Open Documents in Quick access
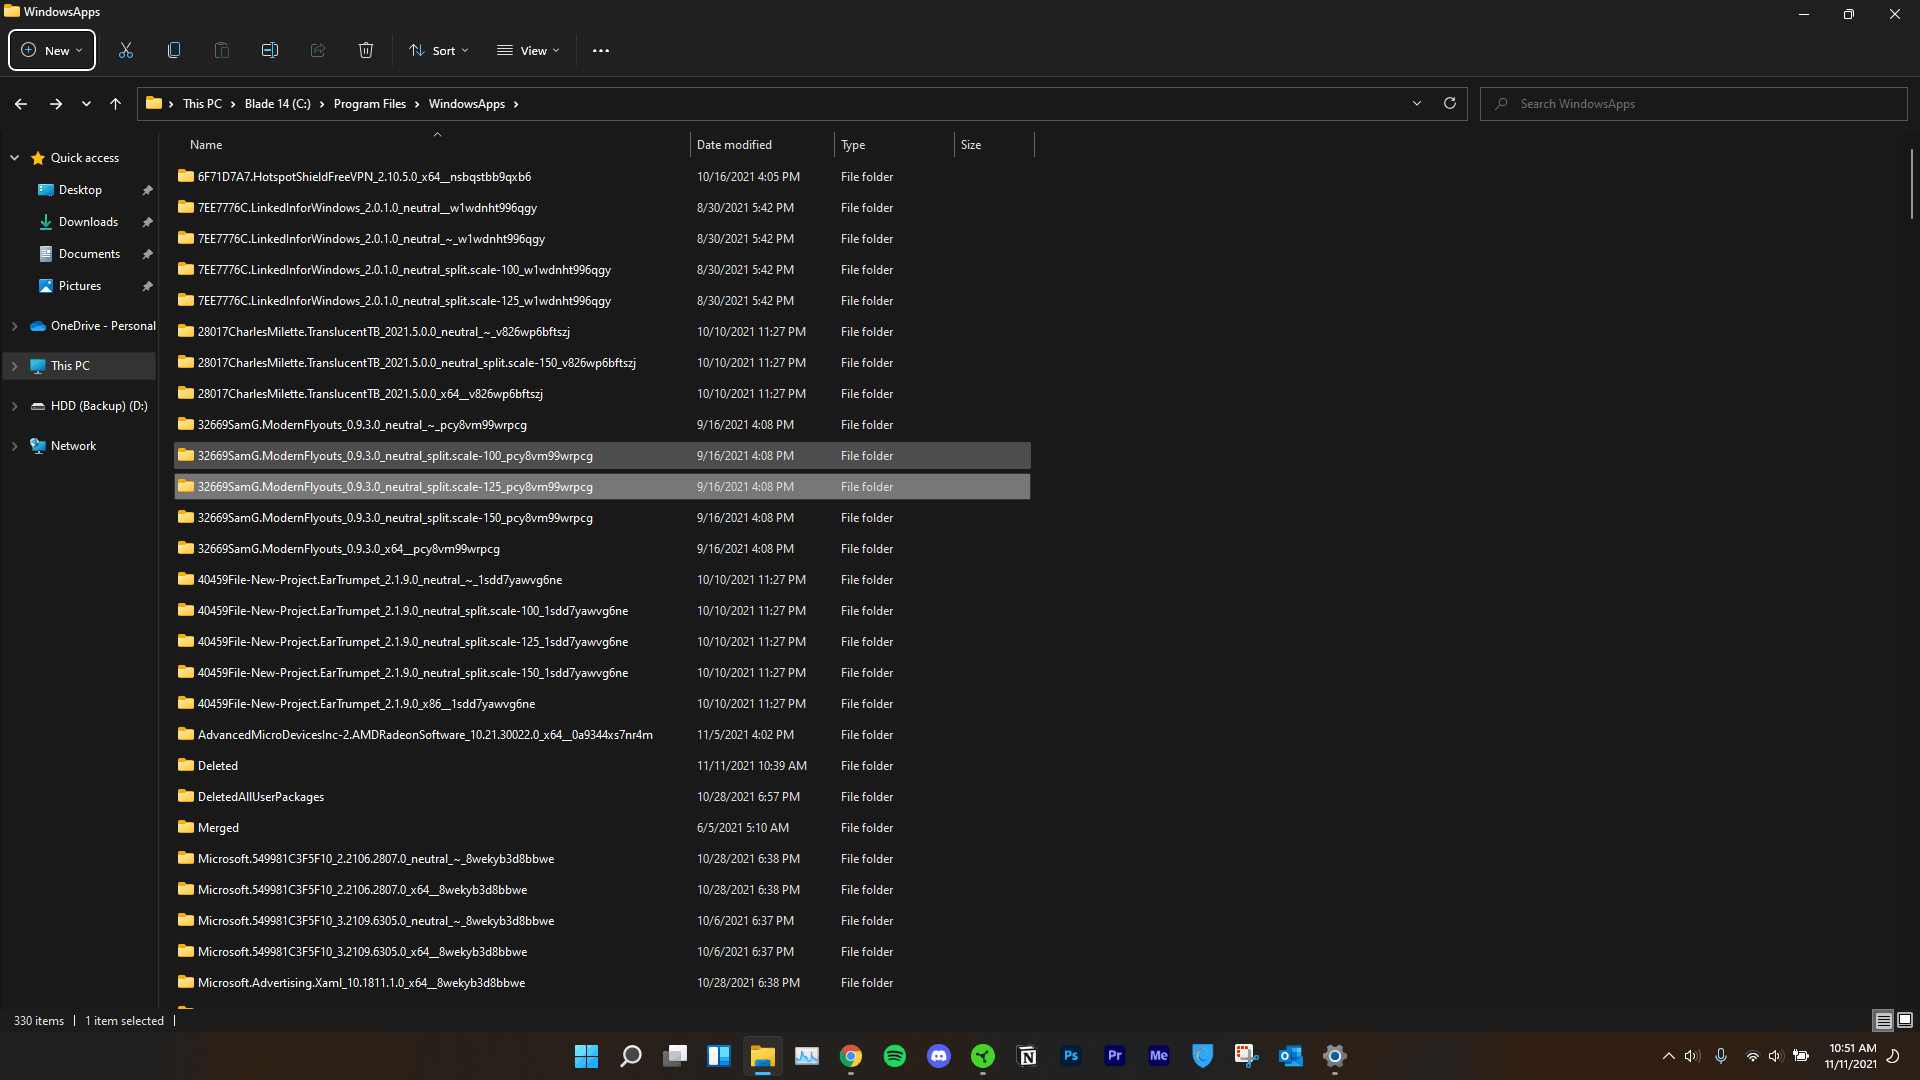1920x1080 pixels. [89, 254]
